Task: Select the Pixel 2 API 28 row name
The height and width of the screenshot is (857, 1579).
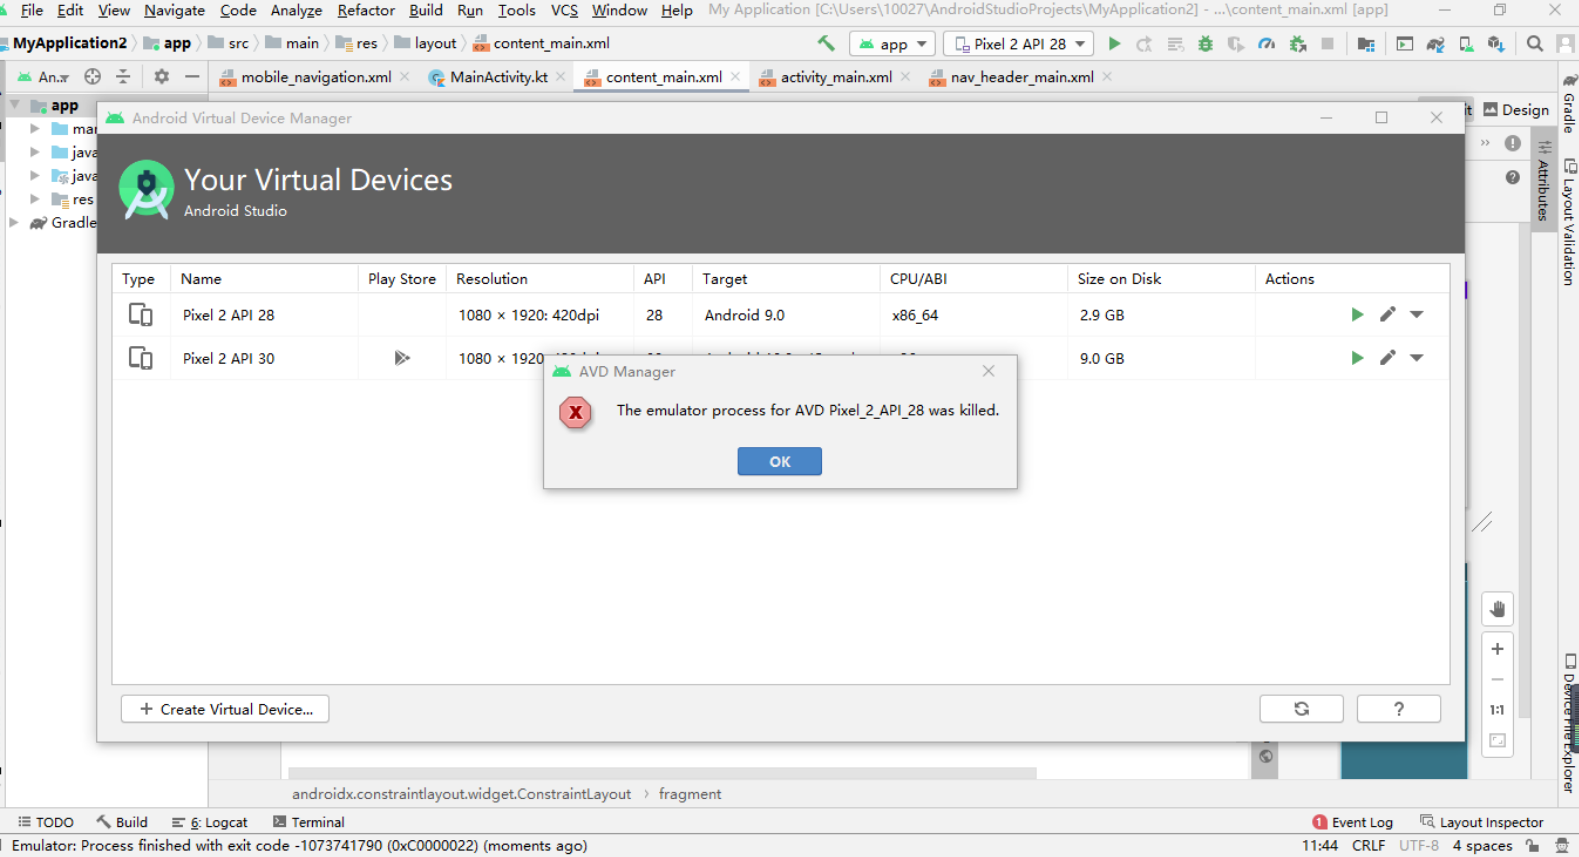Action: coord(228,315)
